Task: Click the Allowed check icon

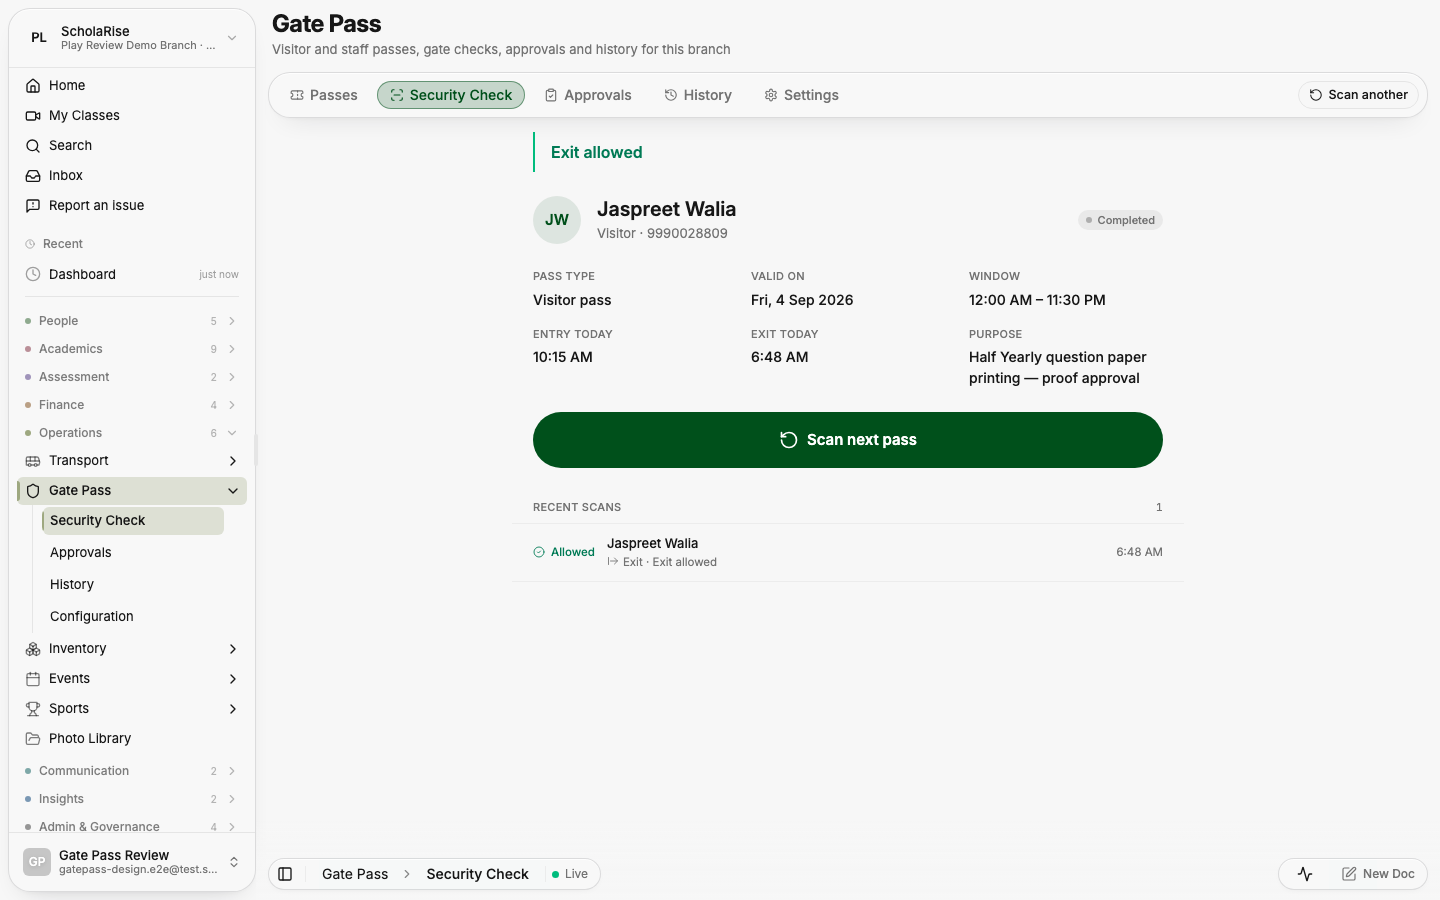Action: [539, 552]
